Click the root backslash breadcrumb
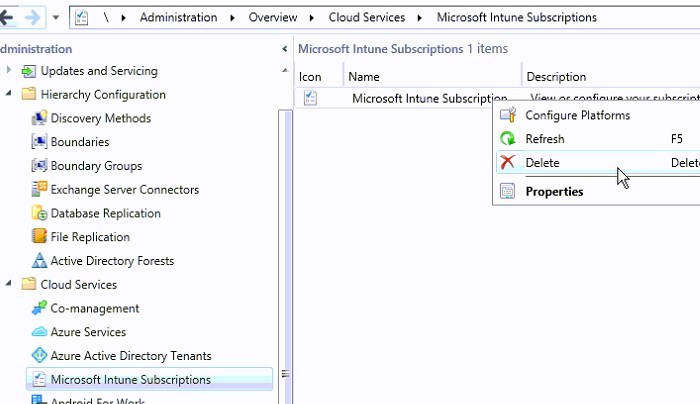The width and height of the screenshot is (700, 404). (106, 17)
